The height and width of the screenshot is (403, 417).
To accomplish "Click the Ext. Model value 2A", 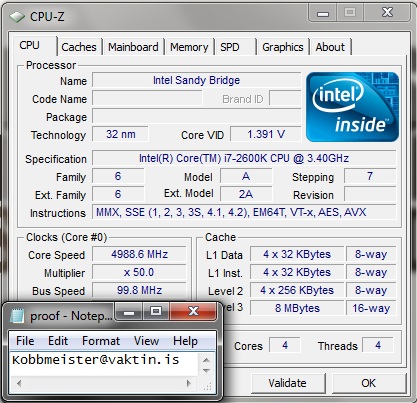I will click(246, 194).
